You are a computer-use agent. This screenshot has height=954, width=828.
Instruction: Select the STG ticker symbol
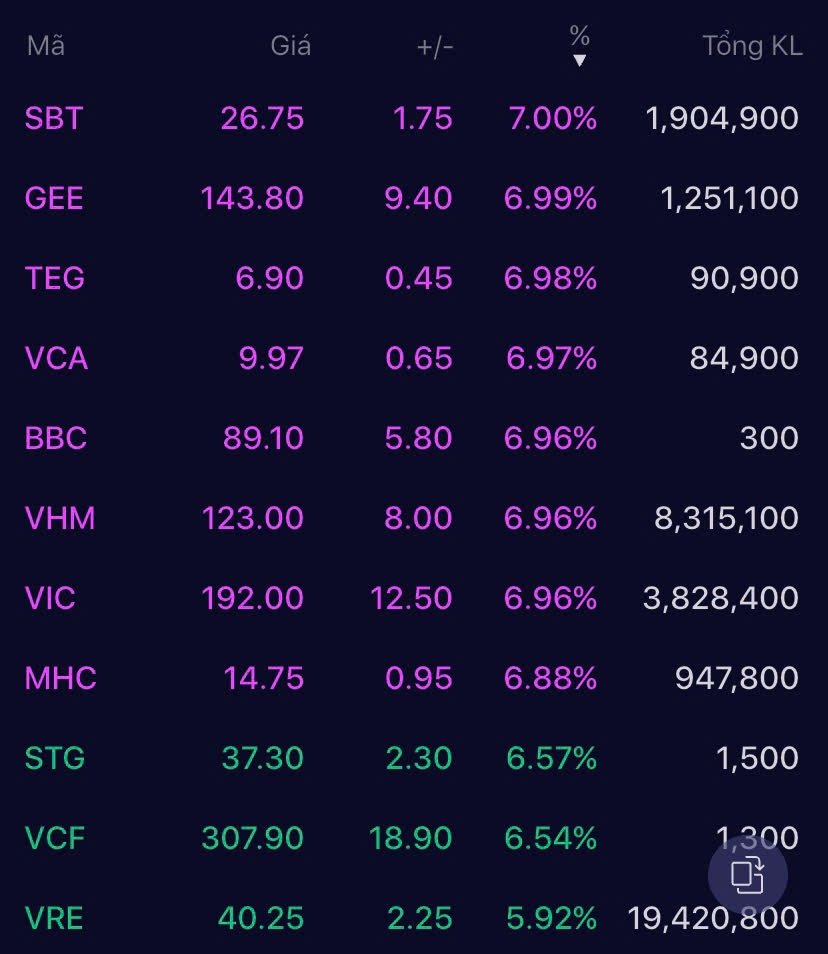54,758
